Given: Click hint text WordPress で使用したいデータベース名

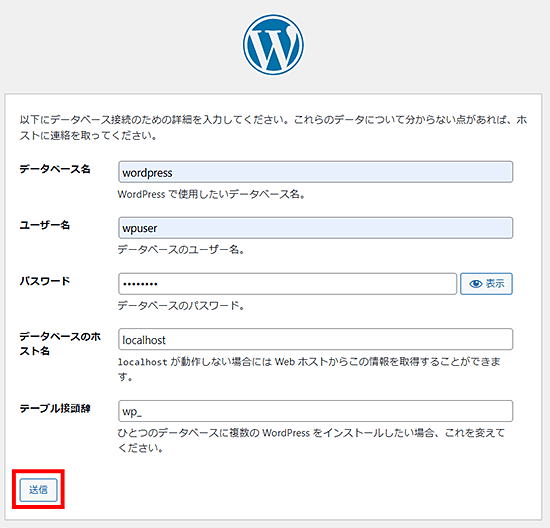Looking at the screenshot, I should click(212, 194).
